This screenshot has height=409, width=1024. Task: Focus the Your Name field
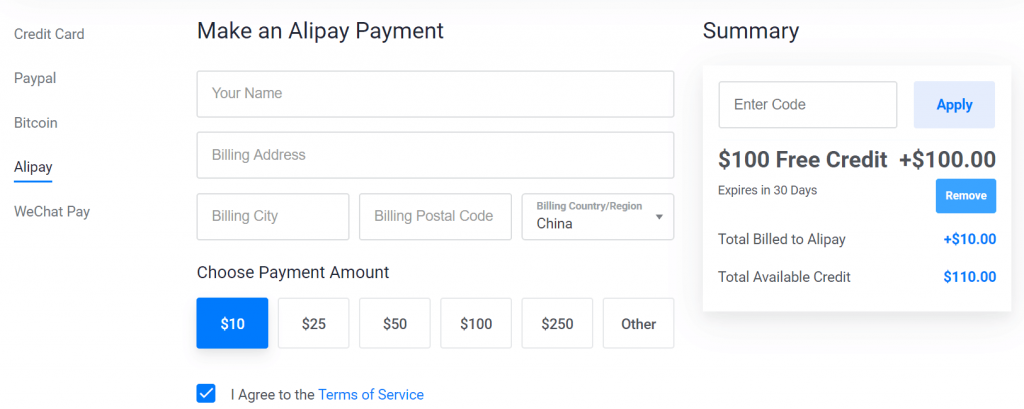(x=435, y=94)
